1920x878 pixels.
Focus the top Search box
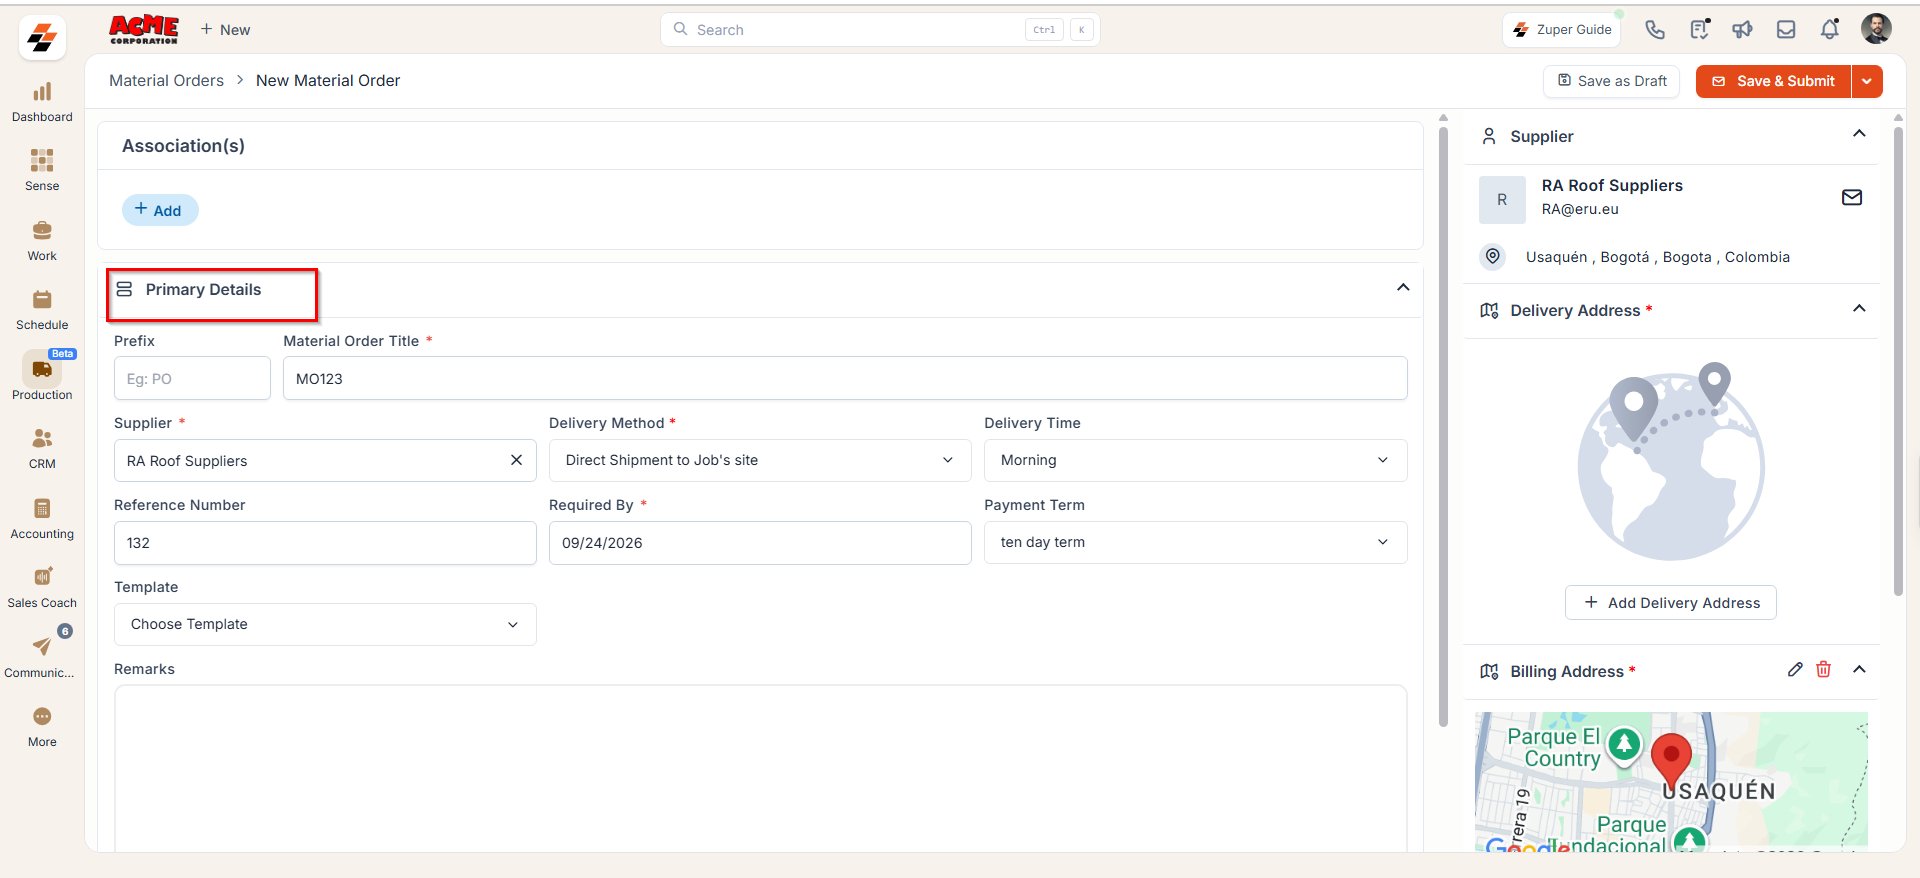pyautogui.click(x=880, y=30)
